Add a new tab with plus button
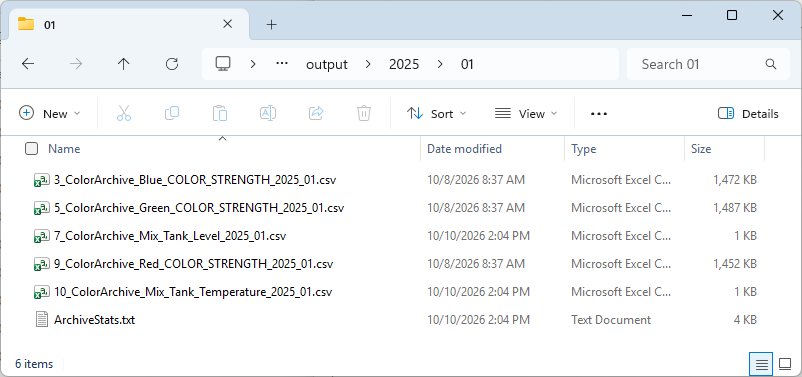Viewport: 802px width, 377px height. 272,25
